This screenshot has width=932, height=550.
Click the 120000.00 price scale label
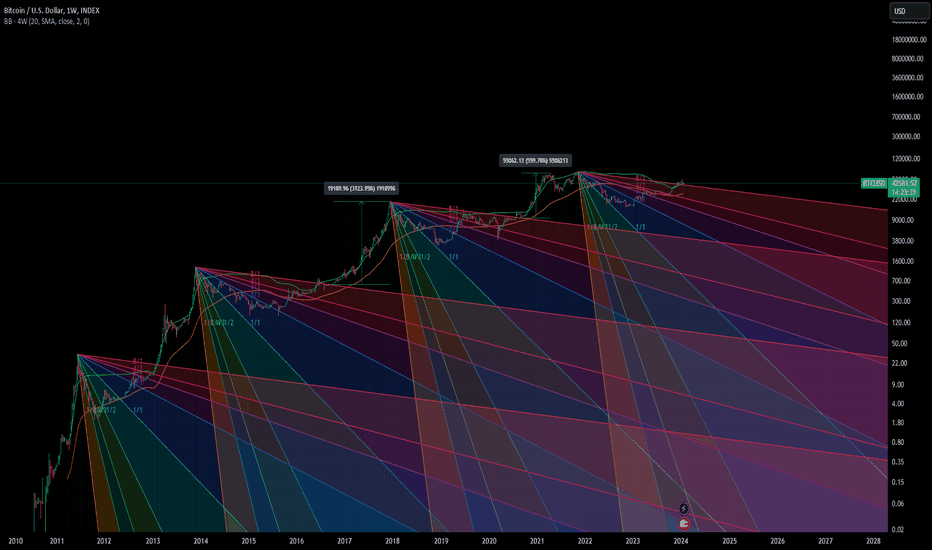908,159
